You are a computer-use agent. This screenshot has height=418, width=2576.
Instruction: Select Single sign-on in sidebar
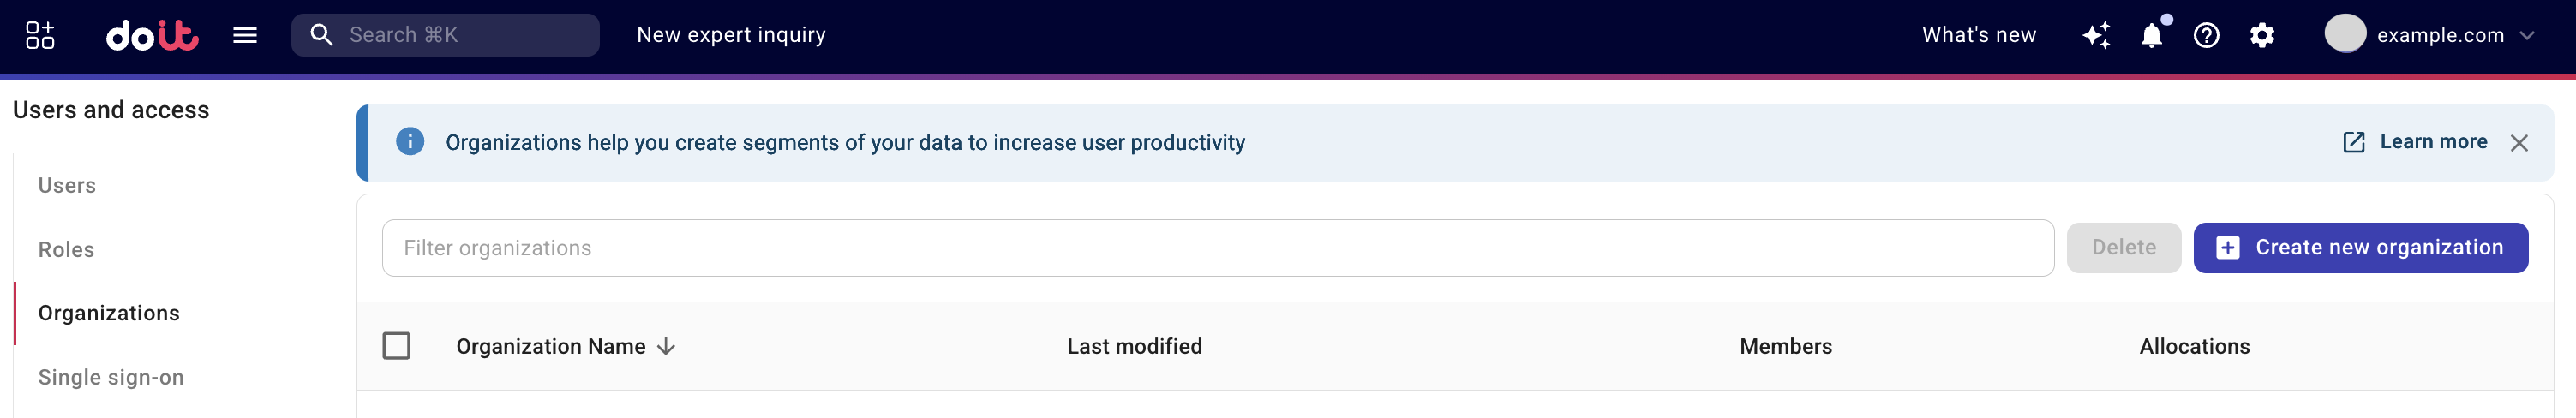click(111, 378)
